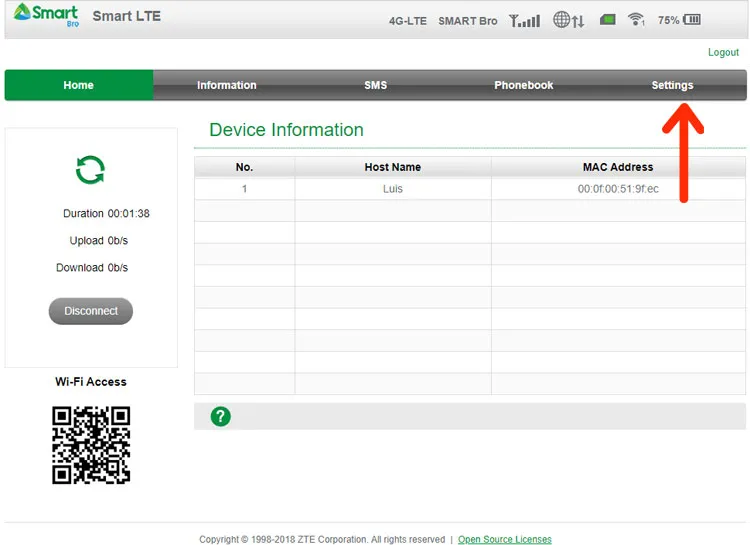The height and width of the screenshot is (545, 750).
Task: Click the Wi-Fi Access QR code
Action: [91, 445]
